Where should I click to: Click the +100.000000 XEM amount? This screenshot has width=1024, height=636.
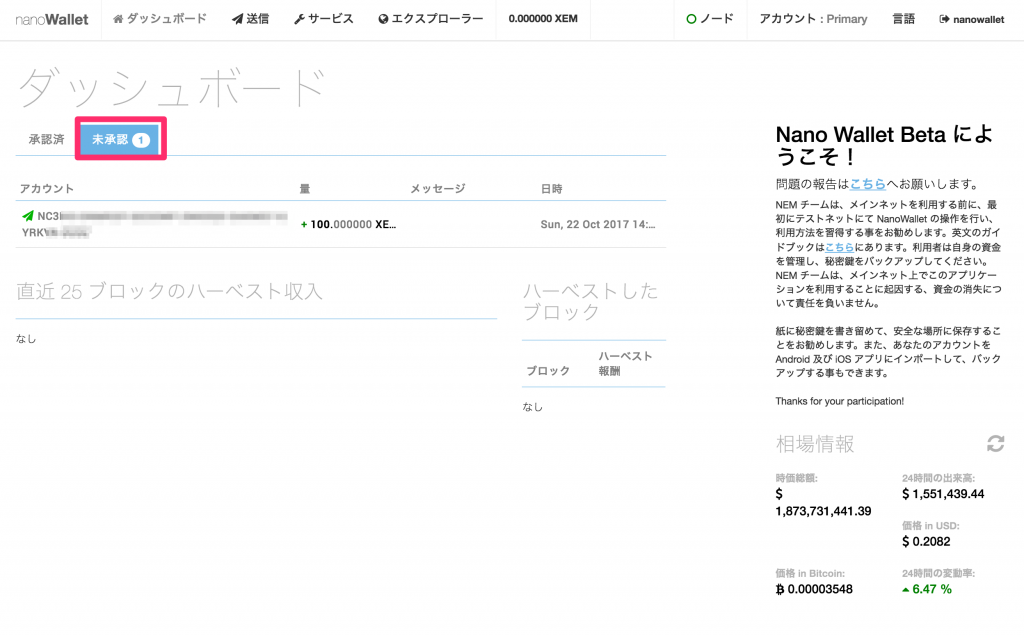click(348, 224)
